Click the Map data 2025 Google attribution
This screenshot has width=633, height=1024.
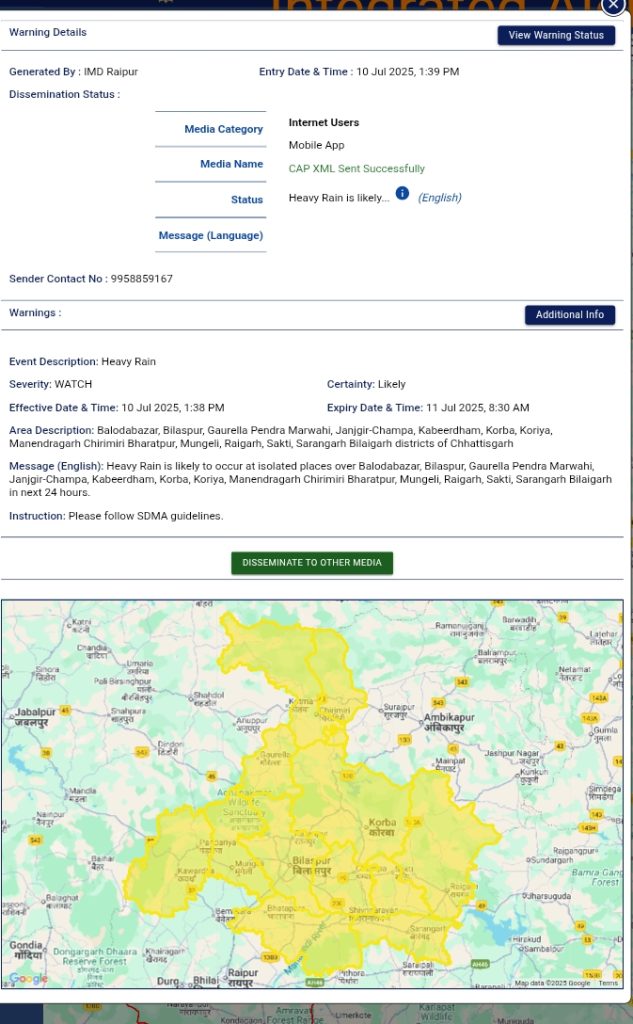553,983
